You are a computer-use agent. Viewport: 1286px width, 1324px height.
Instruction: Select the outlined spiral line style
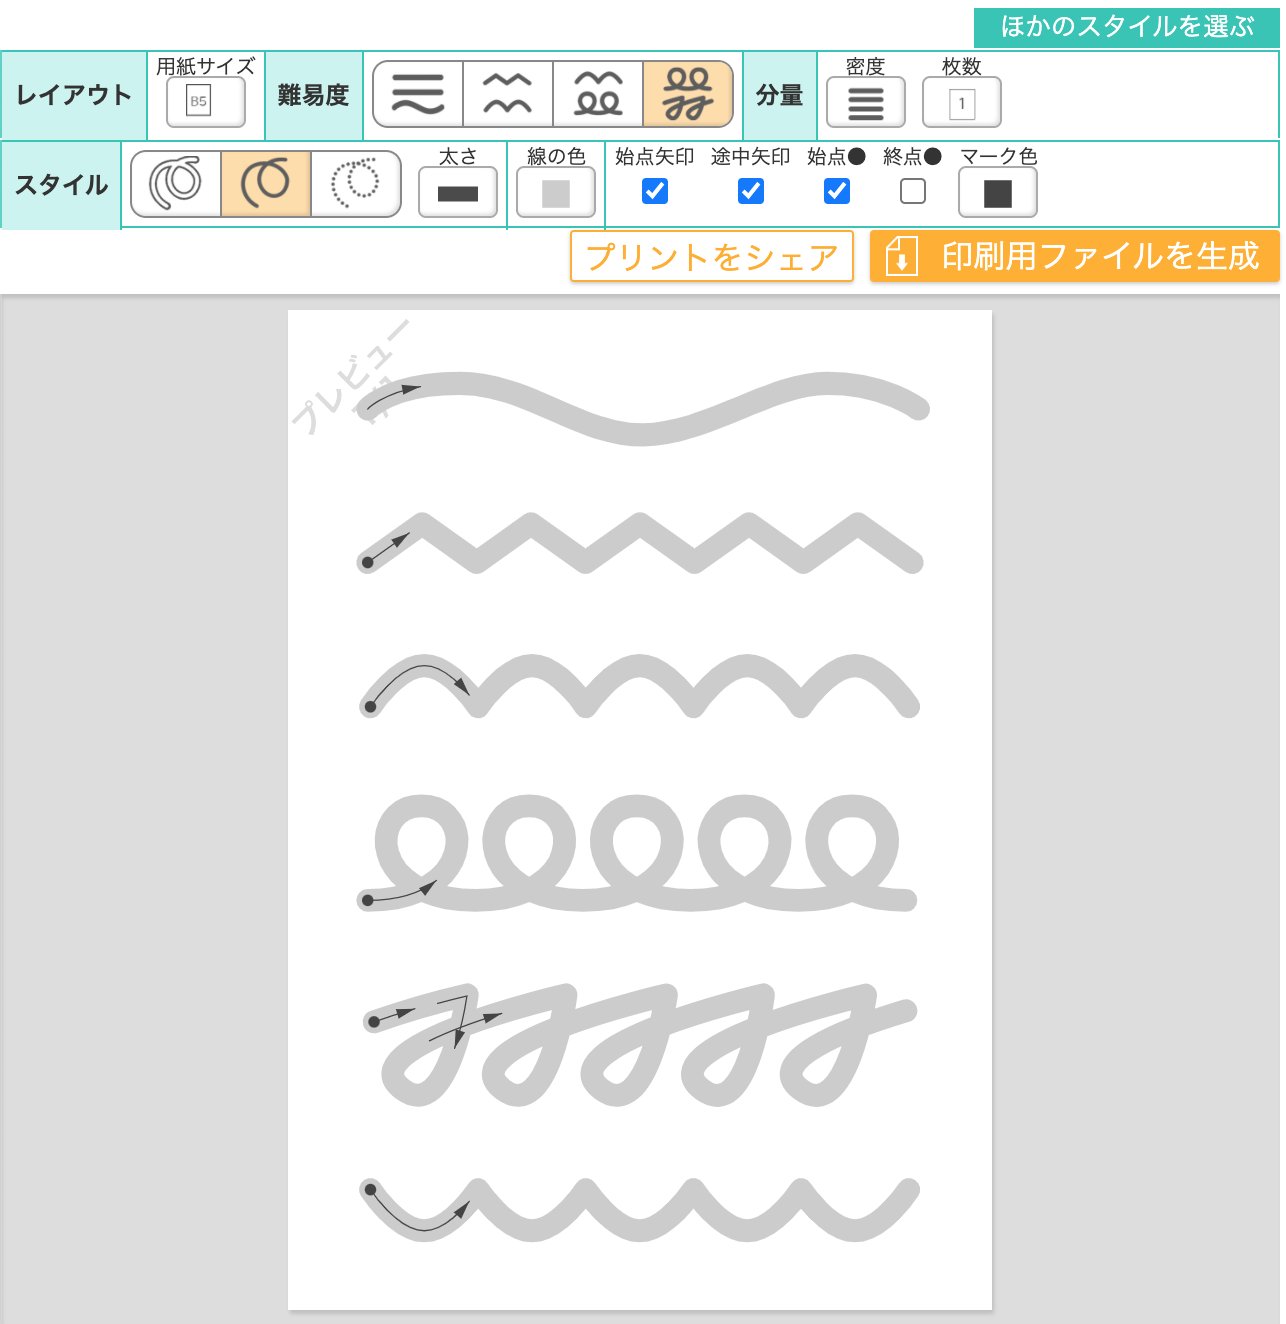coord(176,184)
